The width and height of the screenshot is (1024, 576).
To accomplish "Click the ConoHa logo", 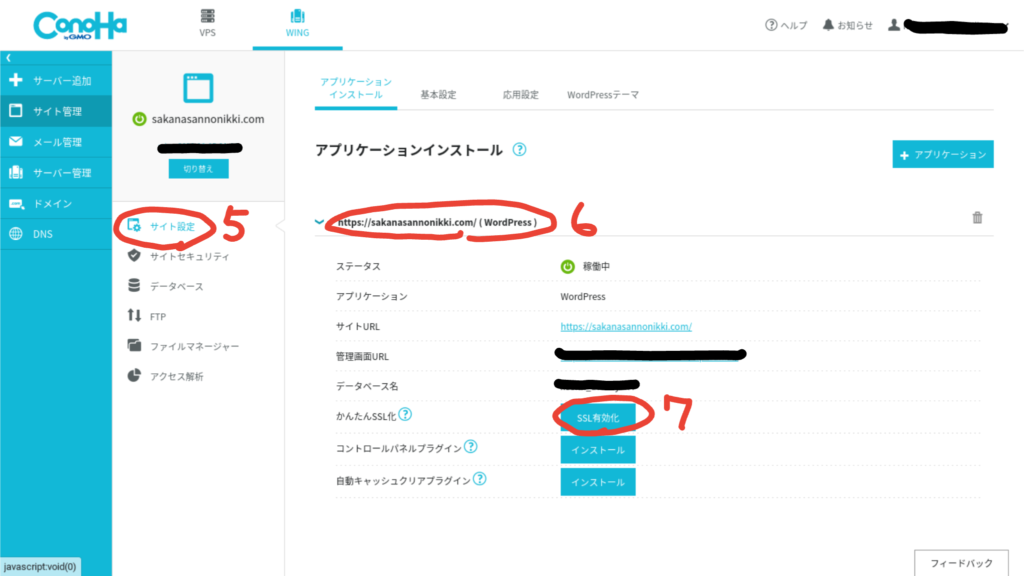I will 80,25.
